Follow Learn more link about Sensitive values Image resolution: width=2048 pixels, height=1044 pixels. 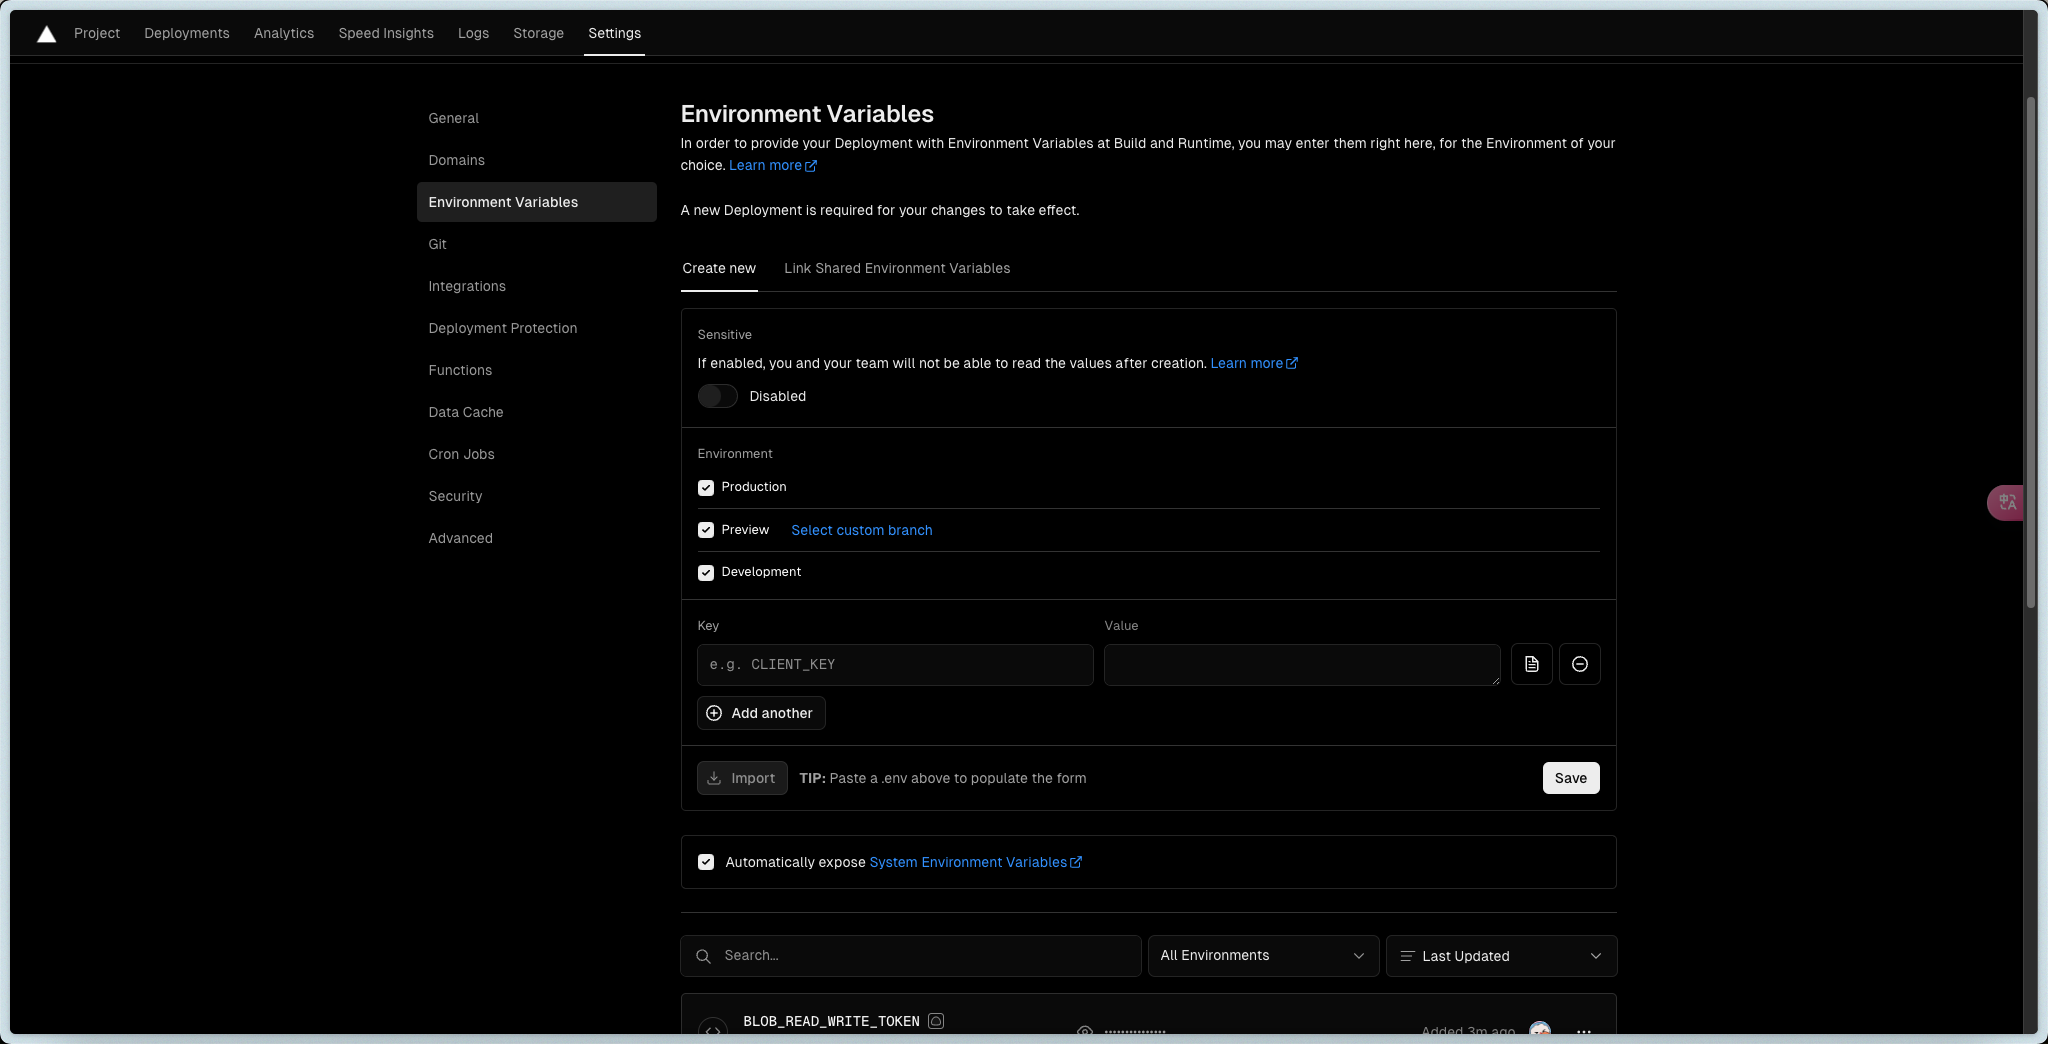point(1254,363)
